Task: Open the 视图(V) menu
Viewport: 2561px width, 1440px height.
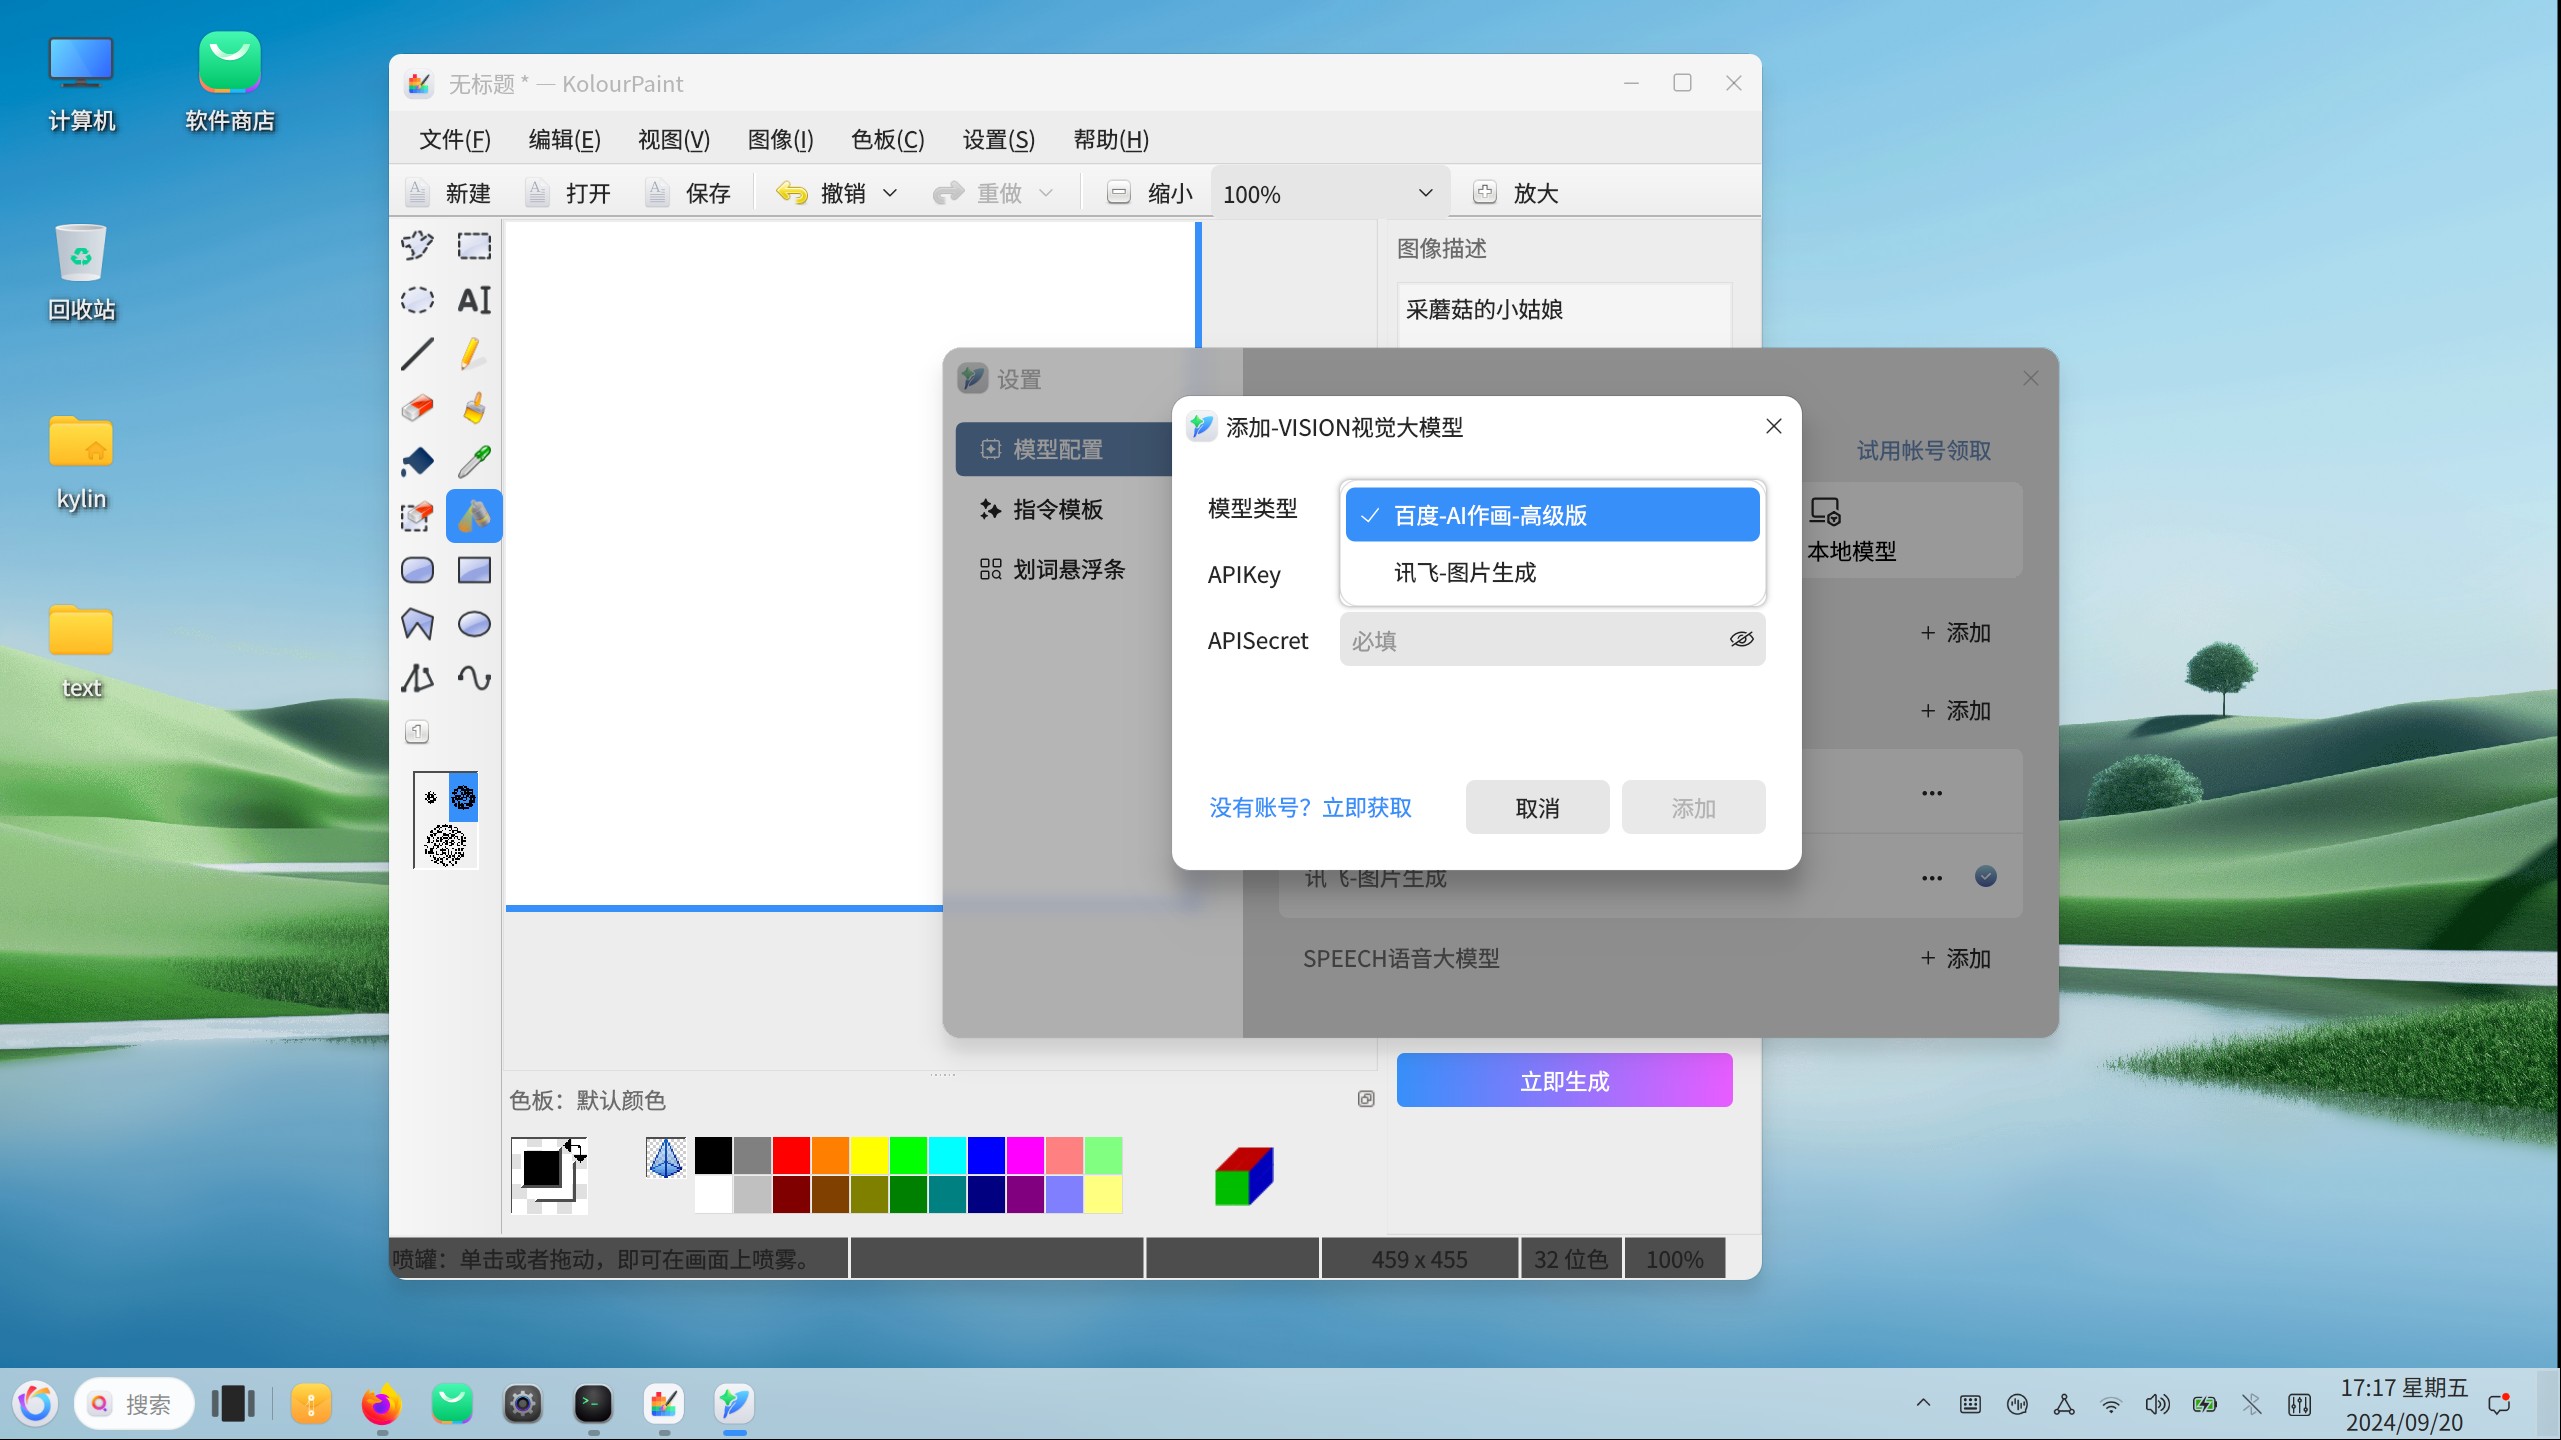Action: point(674,139)
